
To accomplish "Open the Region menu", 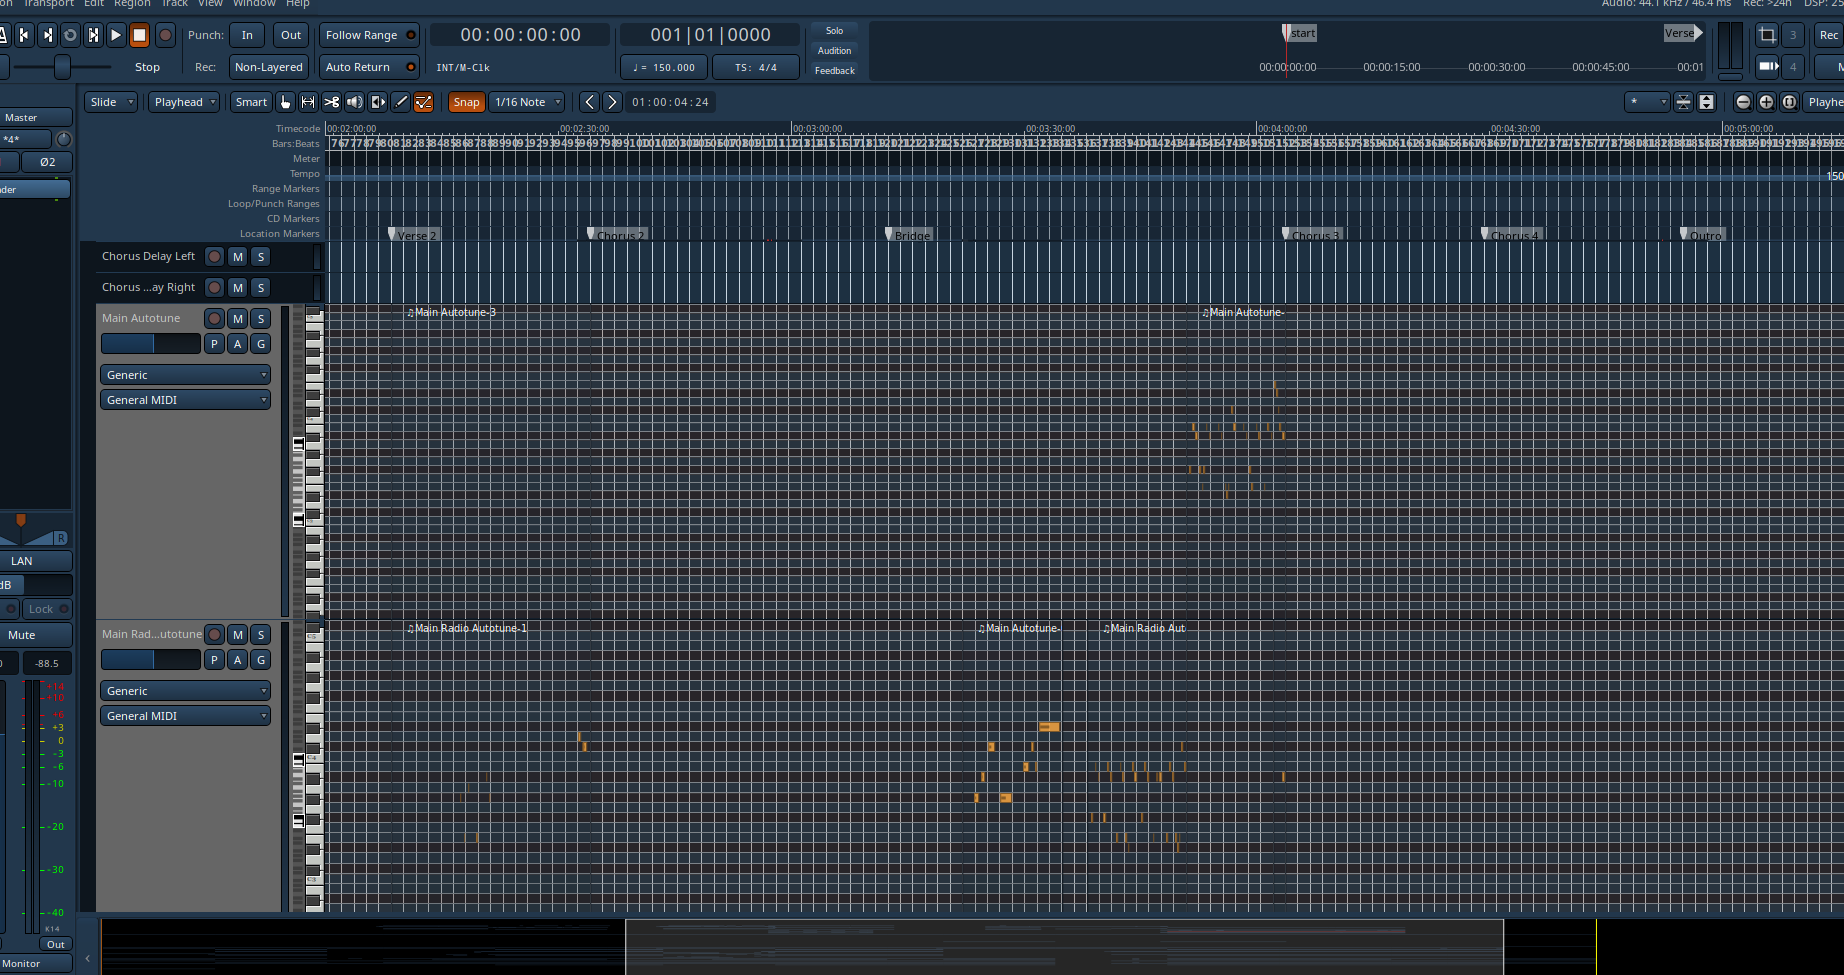I will pyautogui.click(x=132, y=4).
